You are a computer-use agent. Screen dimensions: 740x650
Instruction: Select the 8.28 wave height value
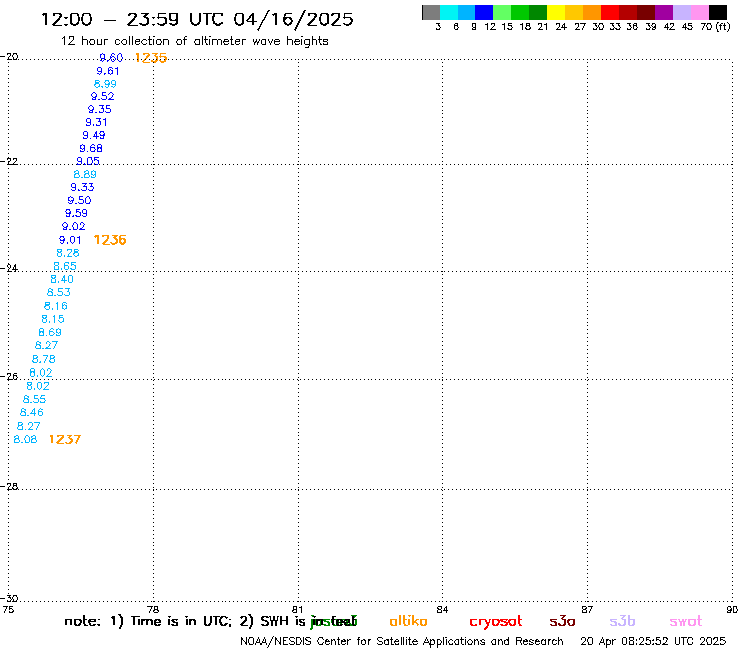(x=68, y=253)
